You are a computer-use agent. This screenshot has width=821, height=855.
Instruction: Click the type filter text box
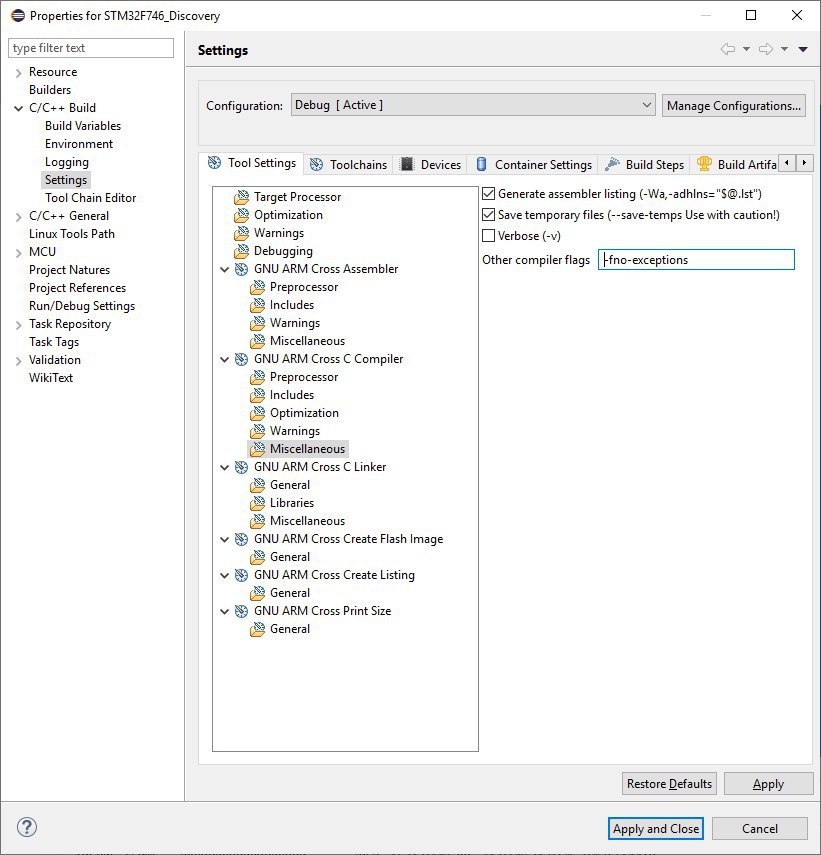(x=91, y=48)
